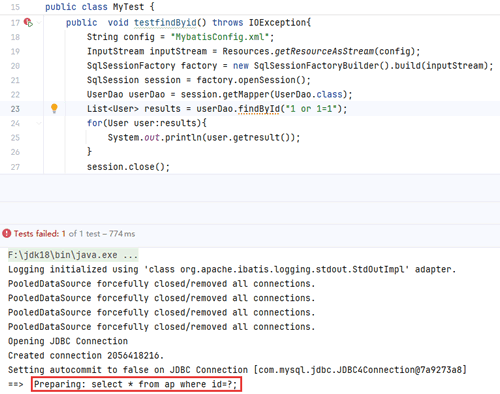The height and width of the screenshot is (394, 500).
Task: Click line number 23 in the gutter
Action: (15, 109)
